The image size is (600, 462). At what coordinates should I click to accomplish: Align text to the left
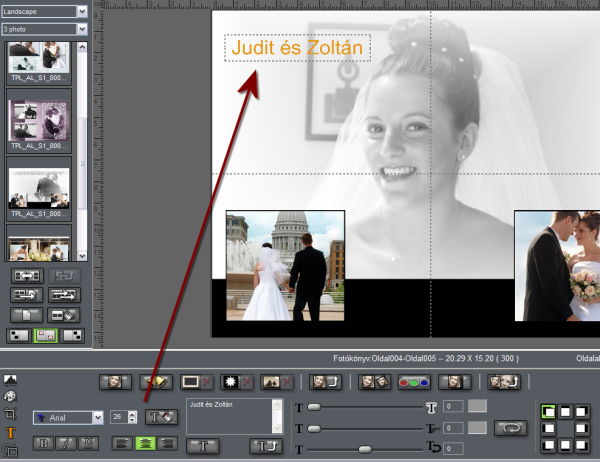click(x=122, y=443)
